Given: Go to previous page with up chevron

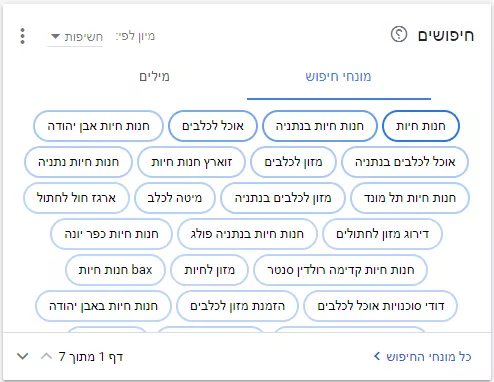Looking at the screenshot, I should [x=46, y=356].
